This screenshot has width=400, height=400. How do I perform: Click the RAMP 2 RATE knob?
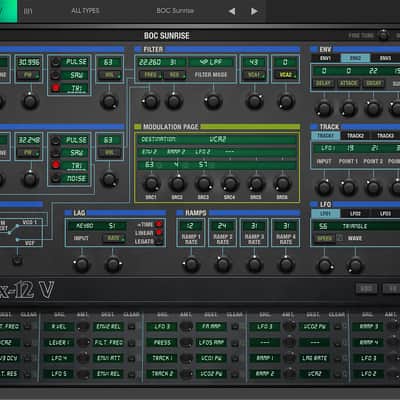pos(223,265)
